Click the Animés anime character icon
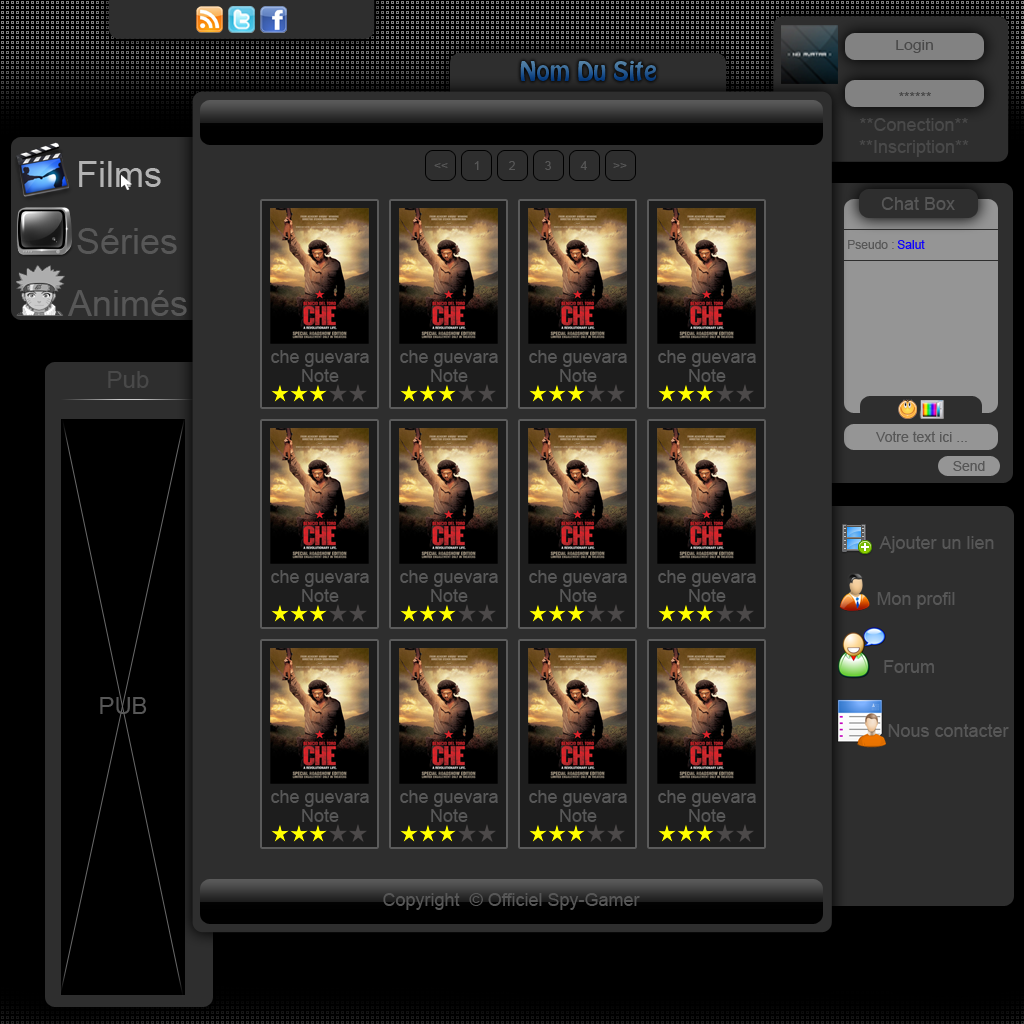Viewport: 1024px width, 1024px height. click(39, 291)
